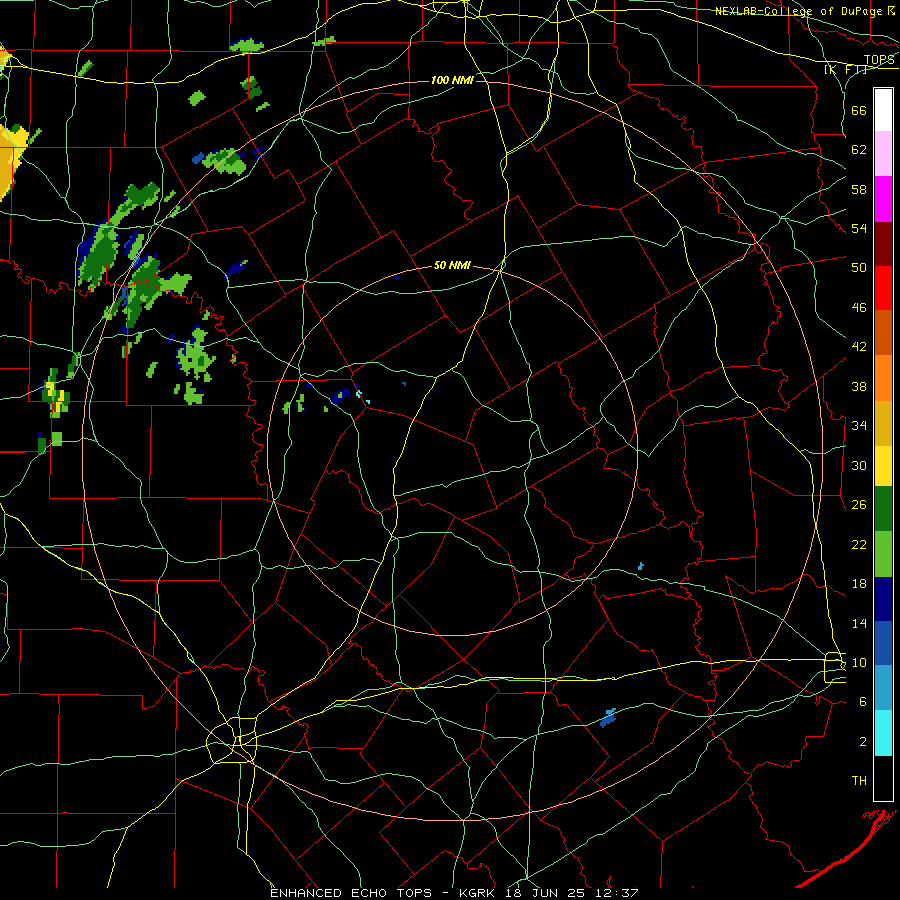The height and width of the screenshot is (900, 900).
Task: Click the white swatch in the tops scale
Action: (883, 110)
